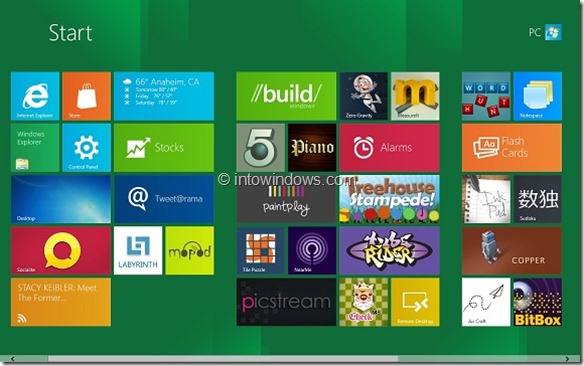Launch the Sudoku tile
Viewport: 584px width, 366px height.
pyautogui.click(x=537, y=199)
